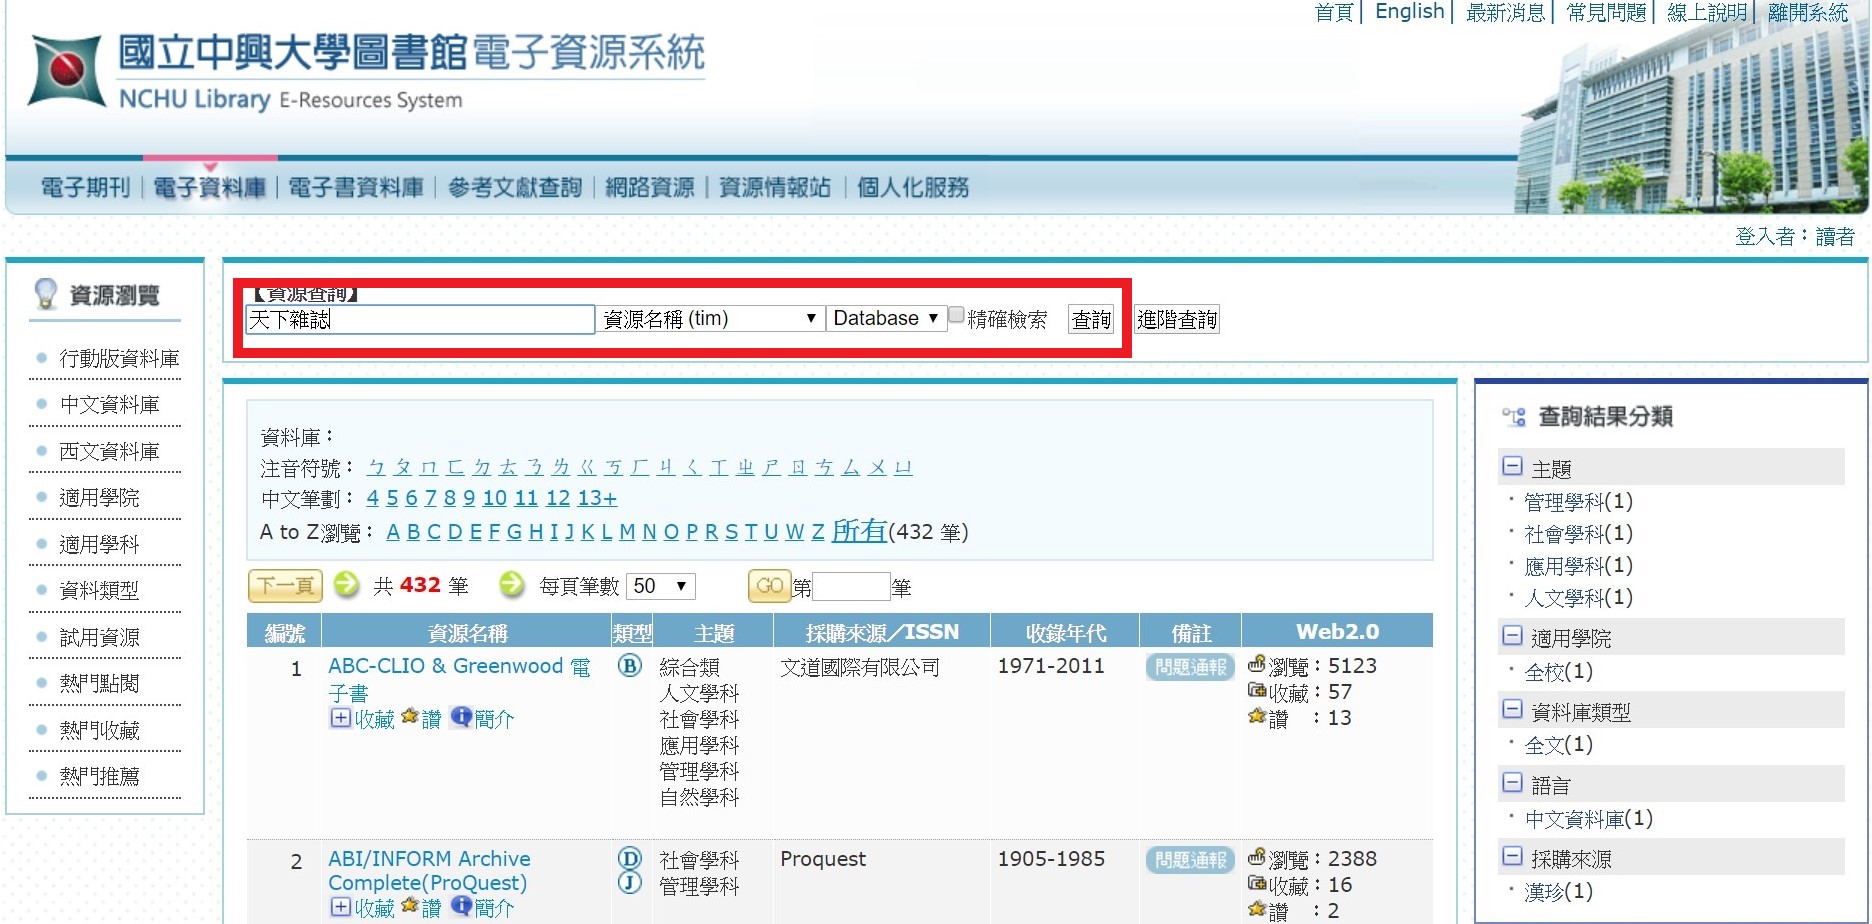The height and width of the screenshot is (924, 1872).
Task: Open the ABI/INFORM Archive Complete(ProQuest) link
Action: coord(429,870)
